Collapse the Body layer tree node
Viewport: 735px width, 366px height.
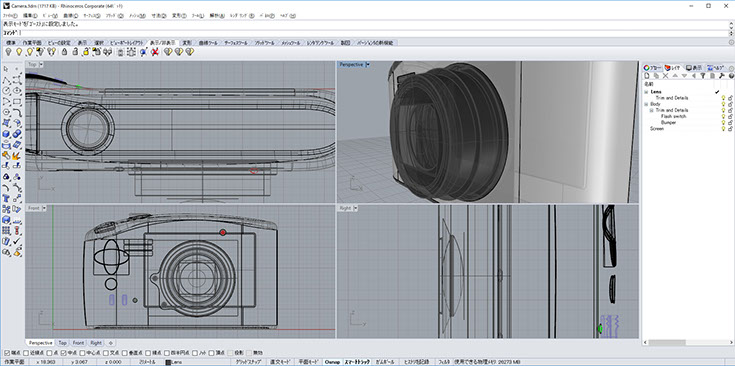(x=646, y=104)
